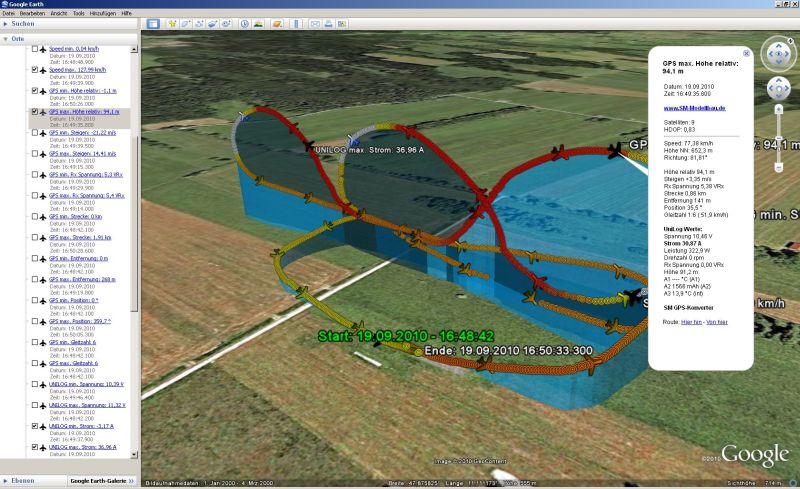Click the Add Polygon toolbar icon
The height and width of the screenshot is (489, 800).
(187, 22)
